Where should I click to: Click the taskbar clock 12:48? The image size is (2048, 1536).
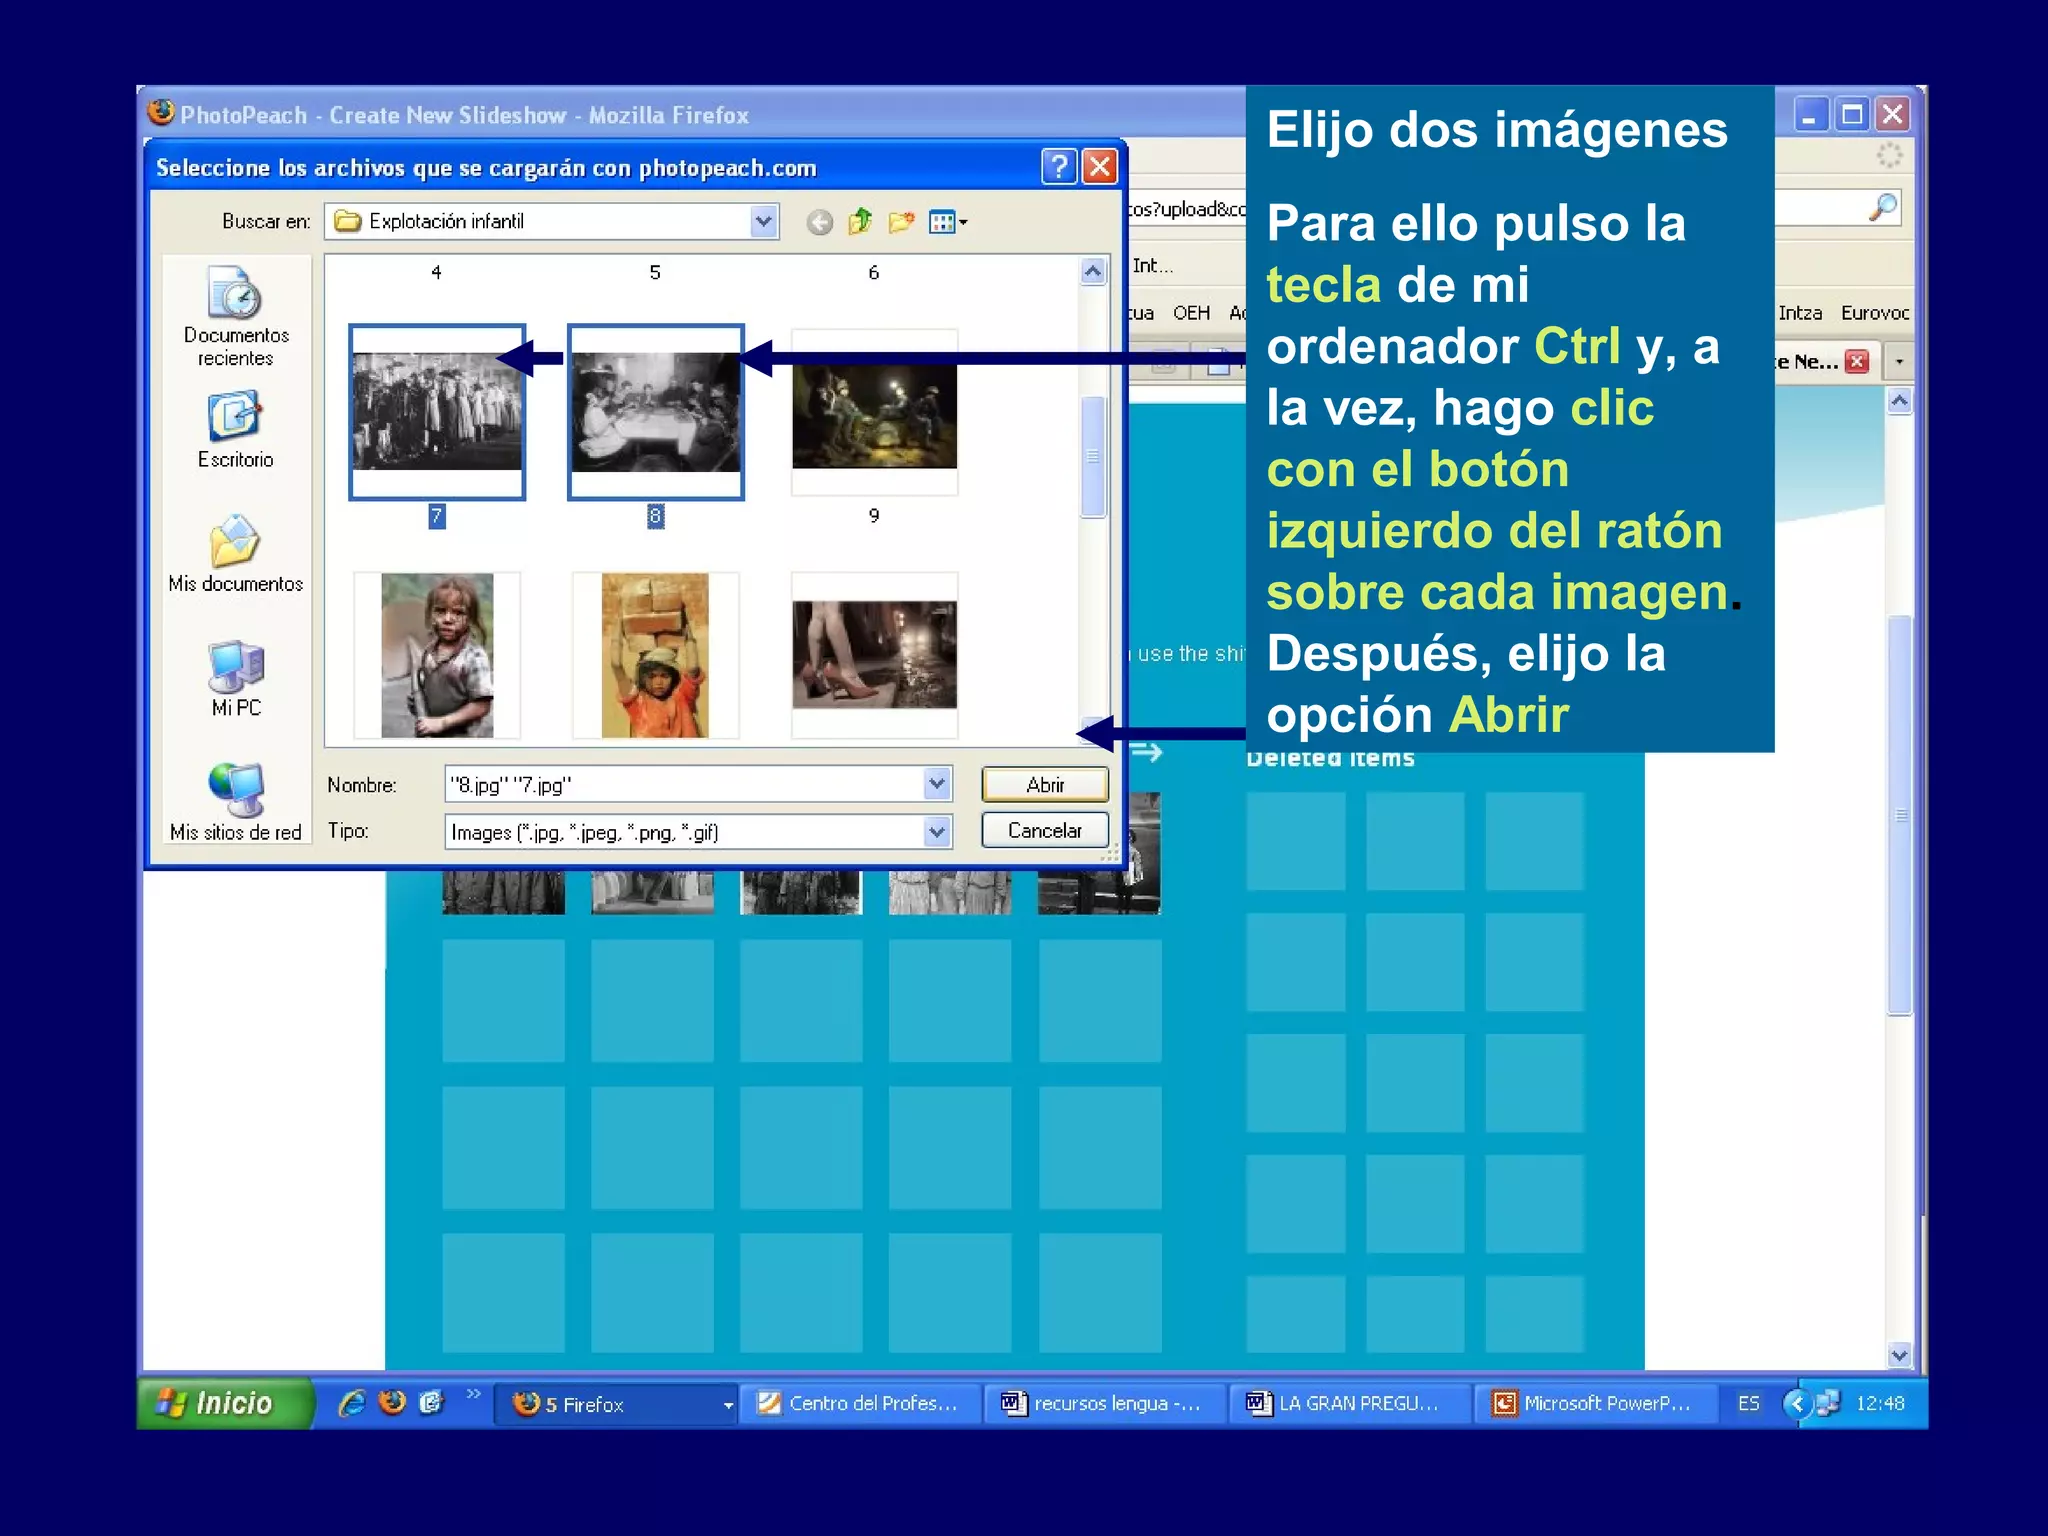click(1880, 1404)
